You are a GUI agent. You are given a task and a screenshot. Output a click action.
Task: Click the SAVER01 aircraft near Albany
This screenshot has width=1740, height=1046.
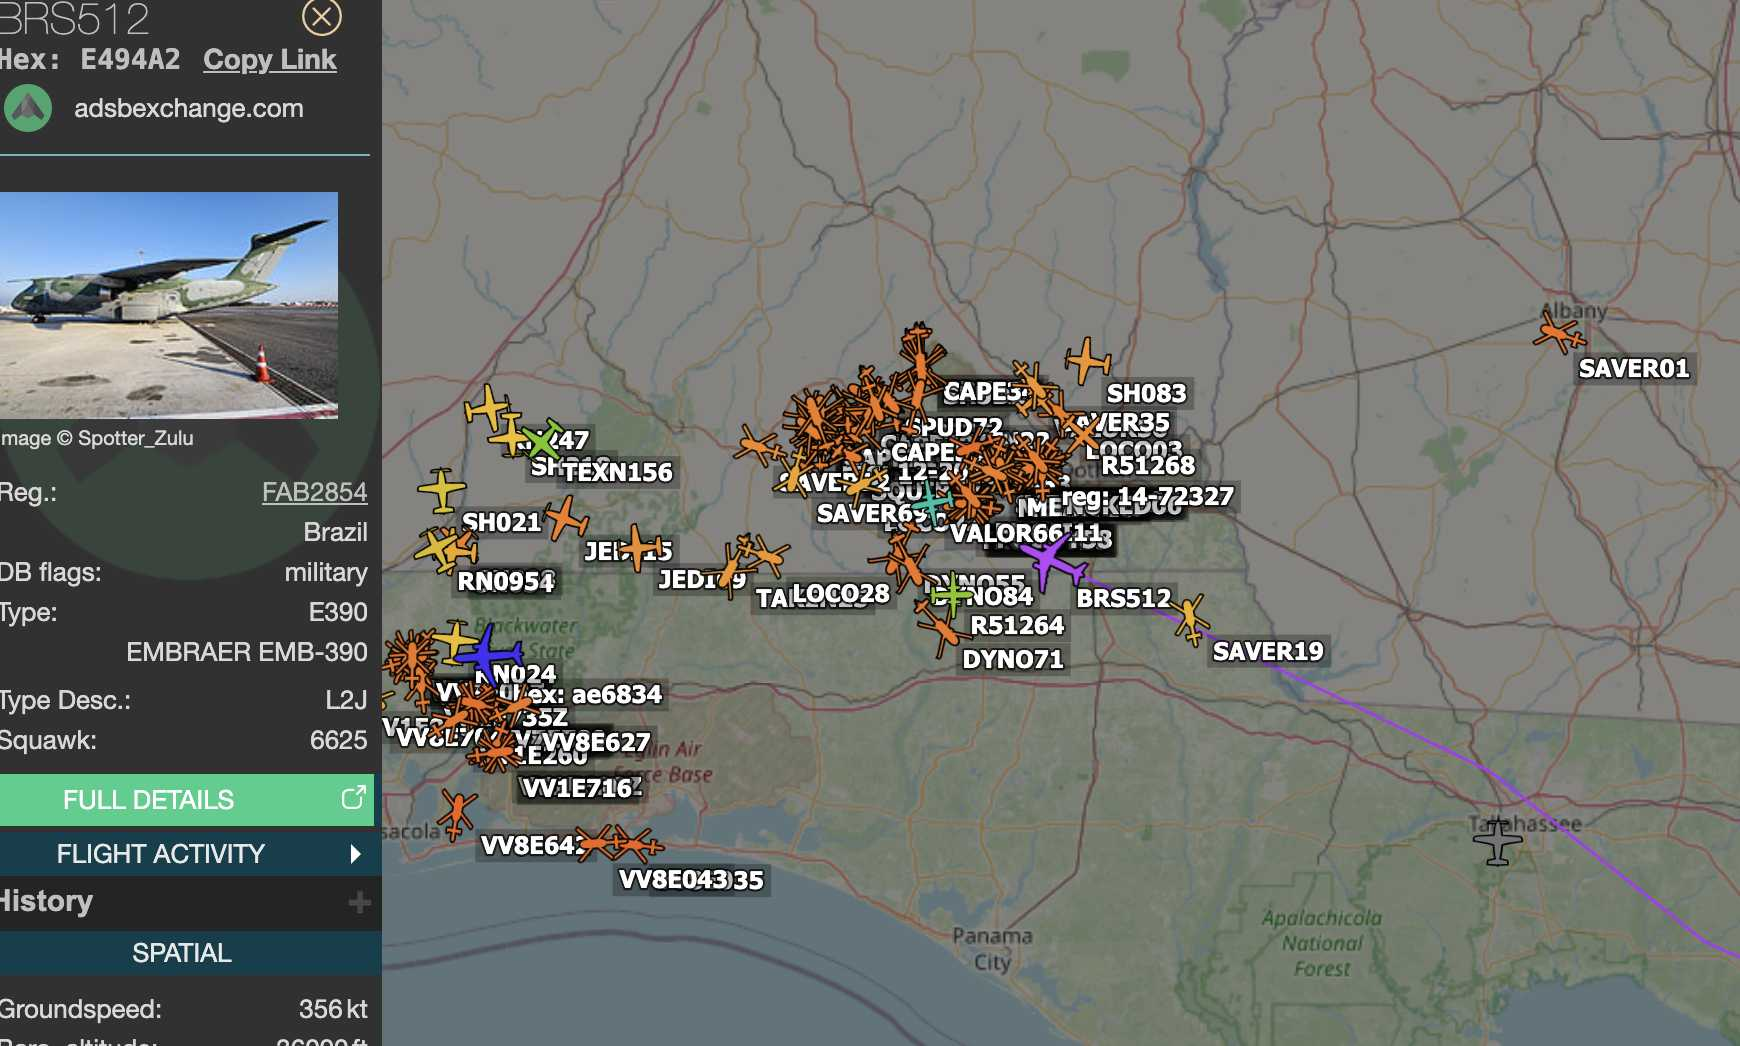pos(1558,332)
